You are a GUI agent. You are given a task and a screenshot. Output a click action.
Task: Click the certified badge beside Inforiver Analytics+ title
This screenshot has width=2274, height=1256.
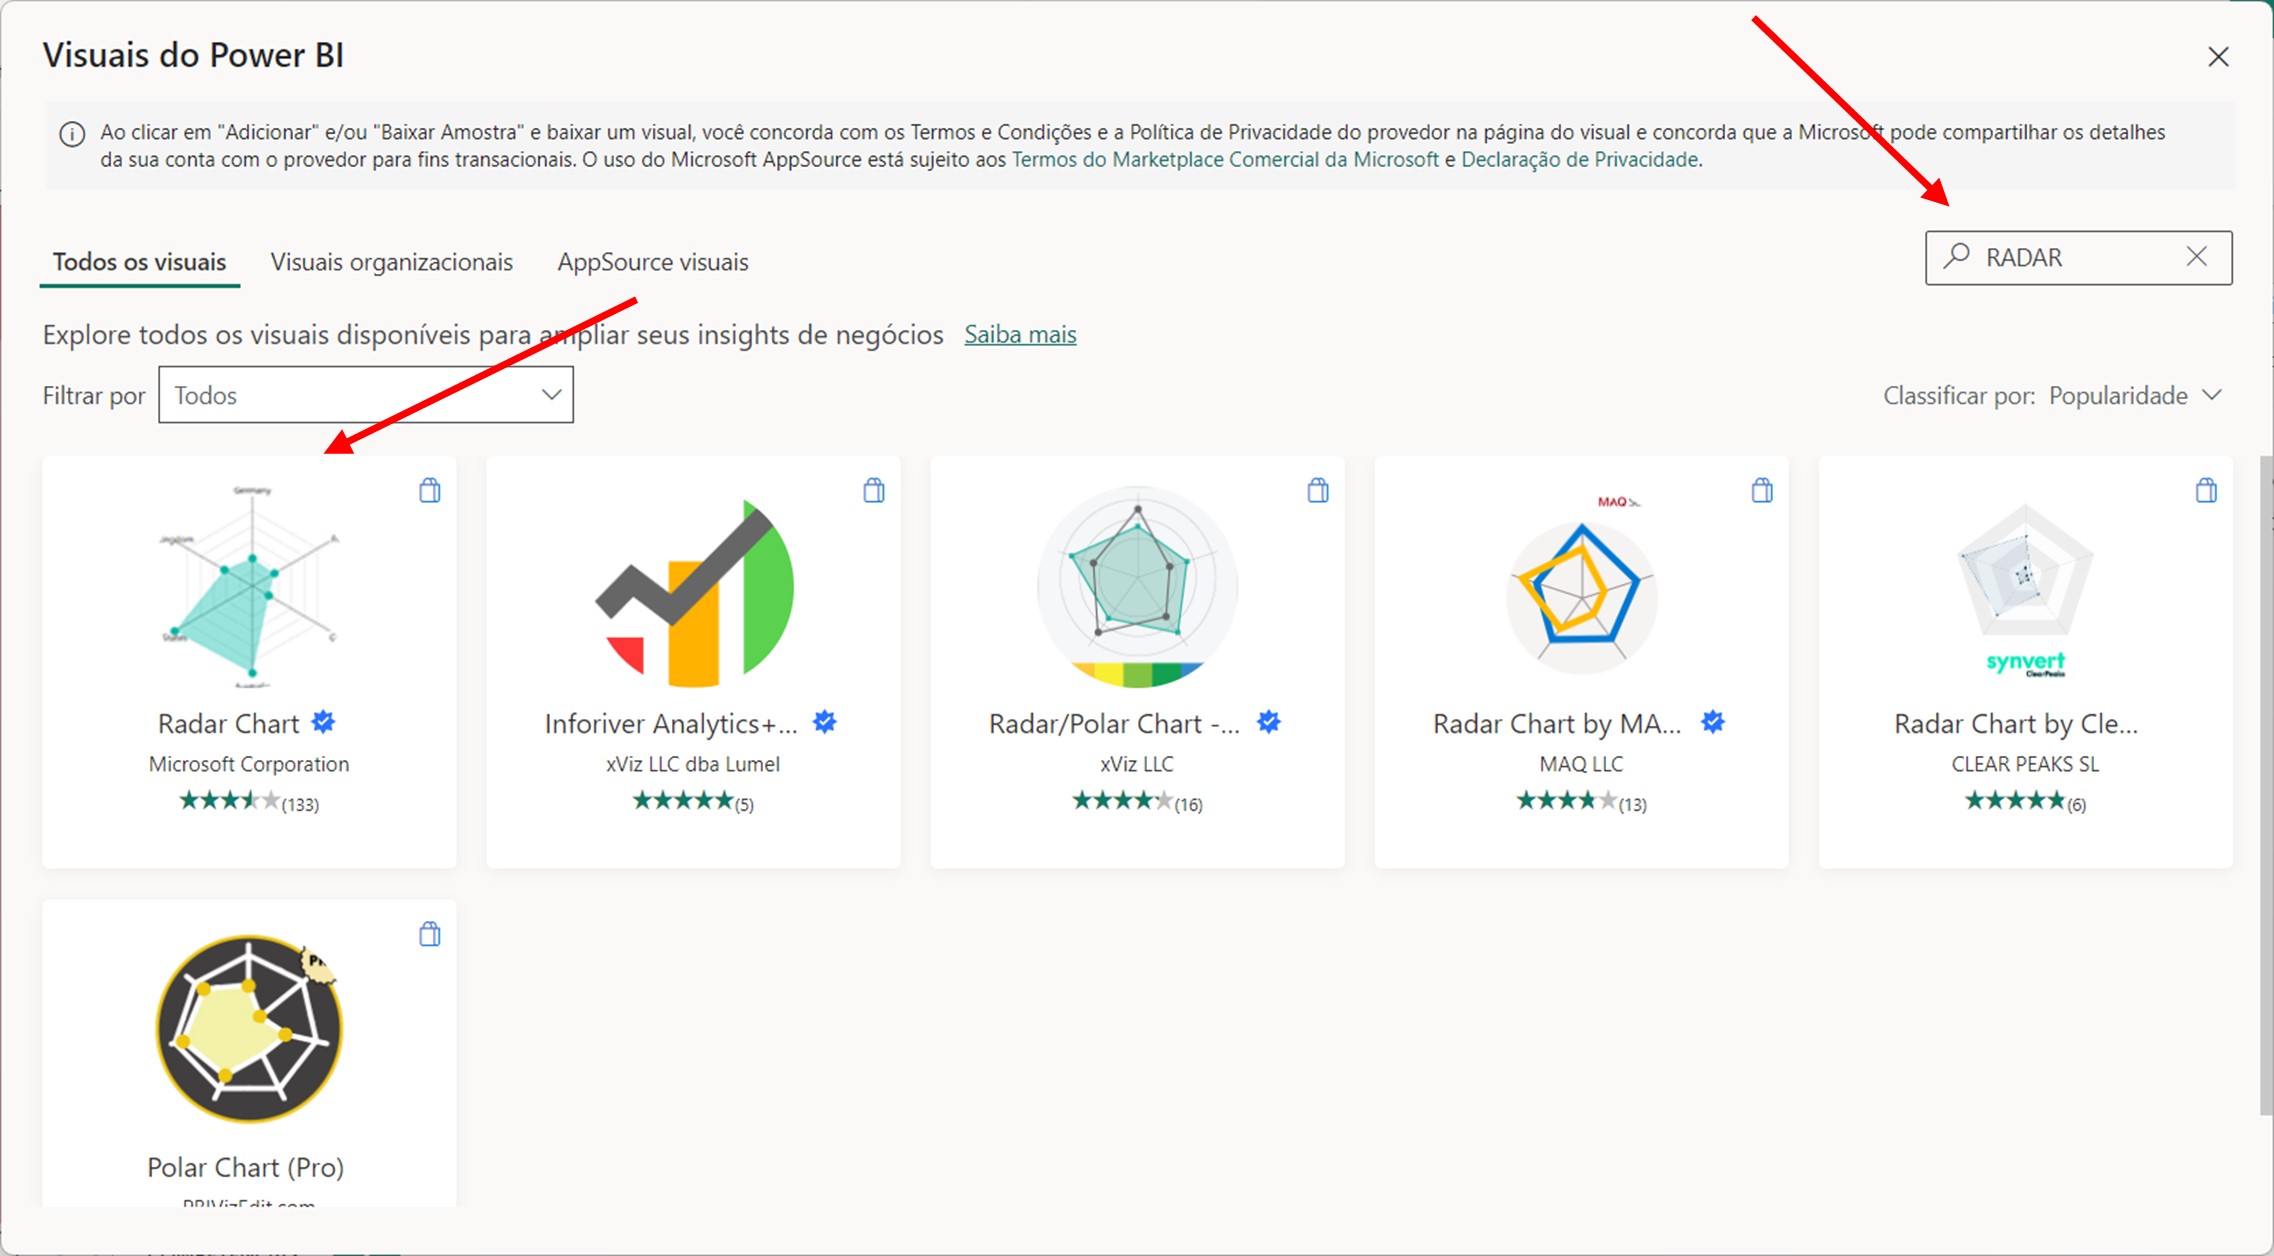coord(824,722)
